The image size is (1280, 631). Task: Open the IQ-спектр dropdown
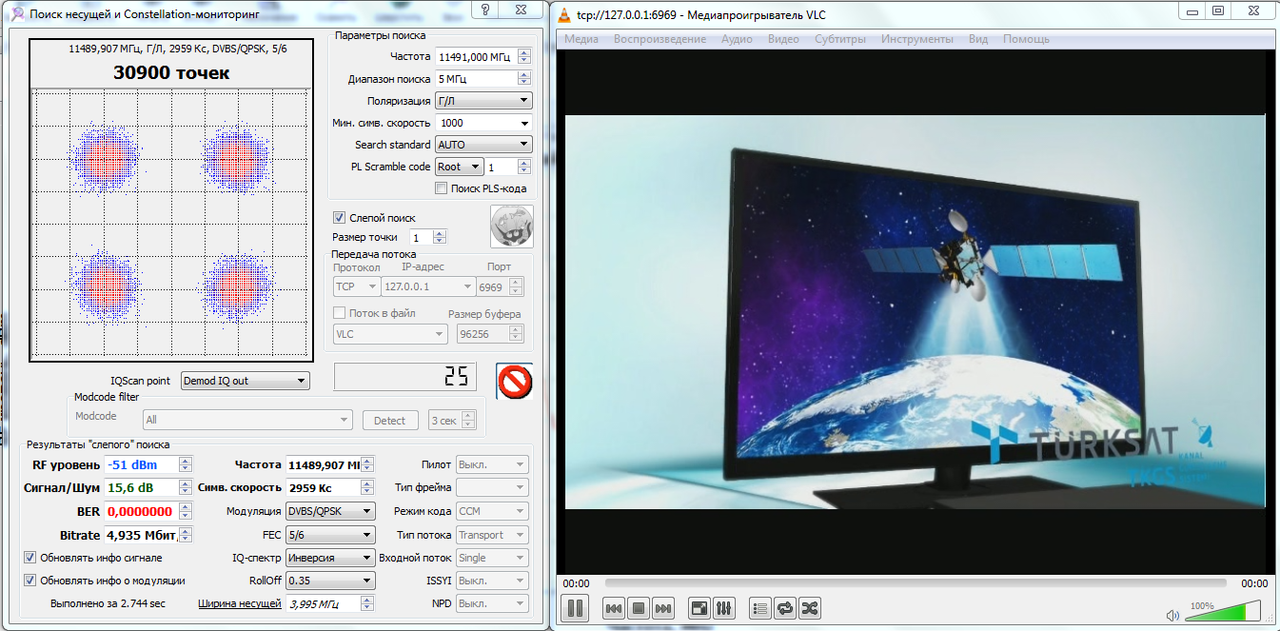point(329,558)
